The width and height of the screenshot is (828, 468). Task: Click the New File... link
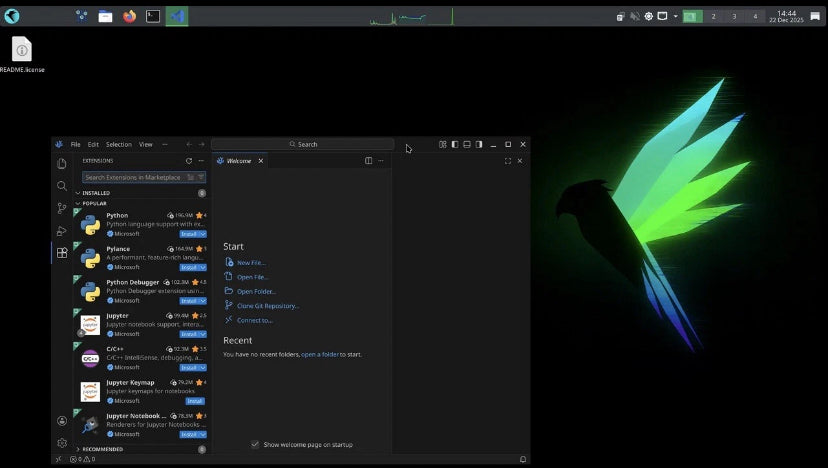pos(251,263)
